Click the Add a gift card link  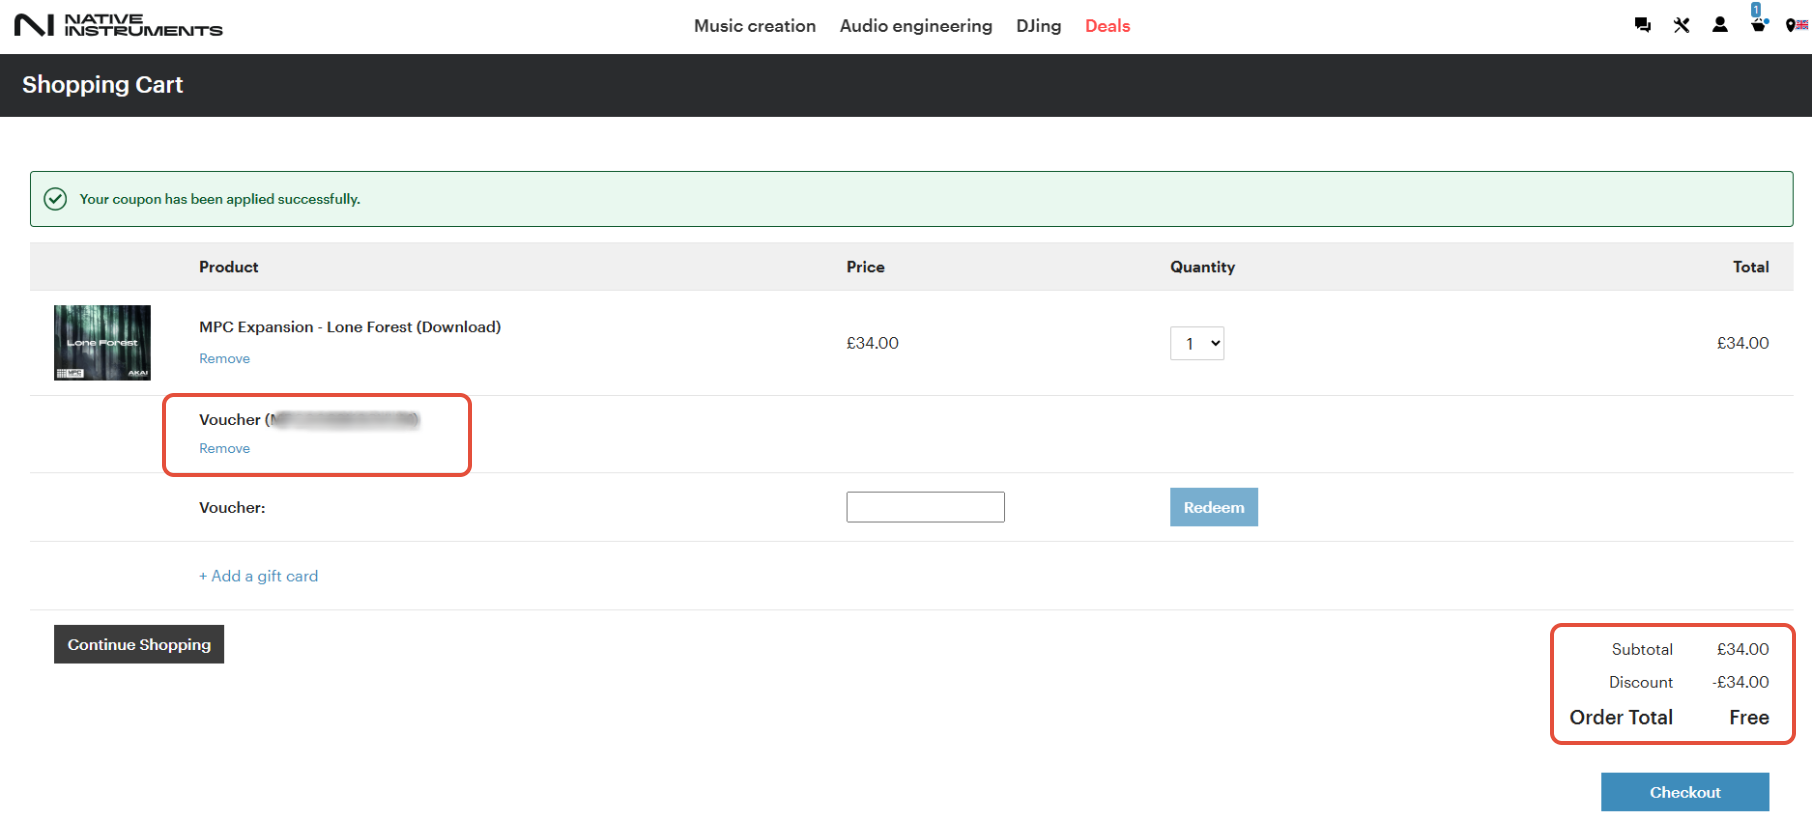click(258, 576)
